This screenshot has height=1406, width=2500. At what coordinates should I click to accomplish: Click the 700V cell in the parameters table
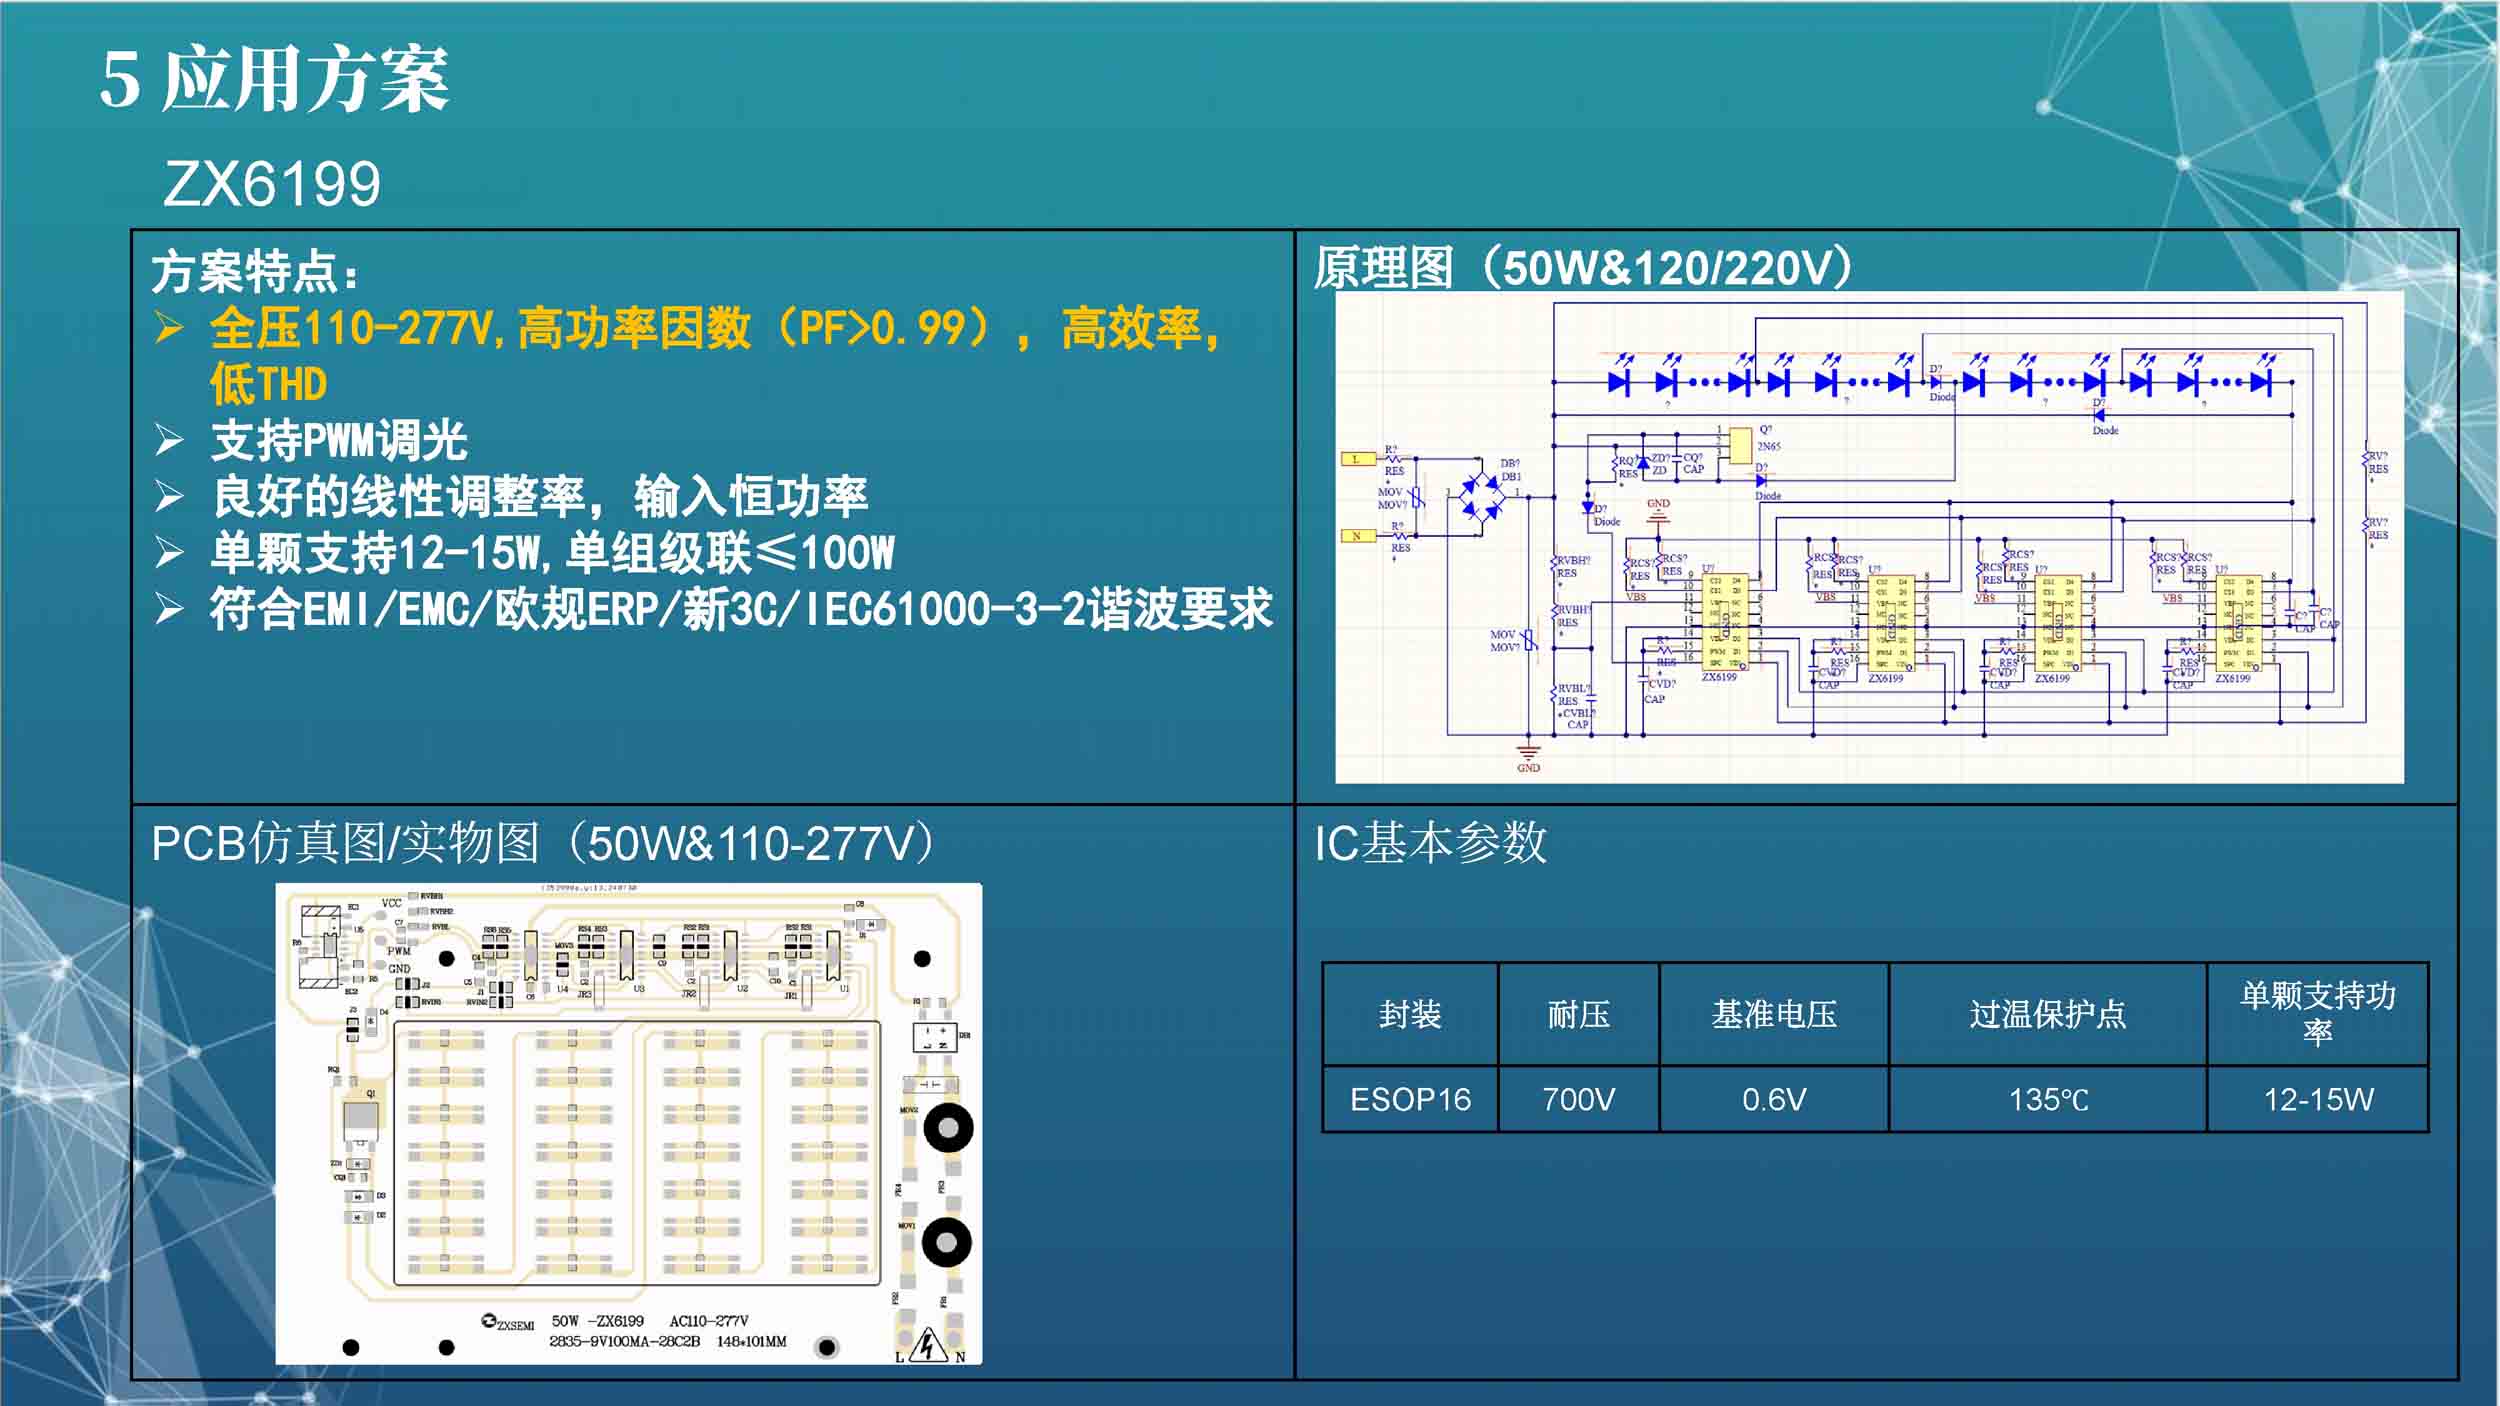coord(1578,1100)
